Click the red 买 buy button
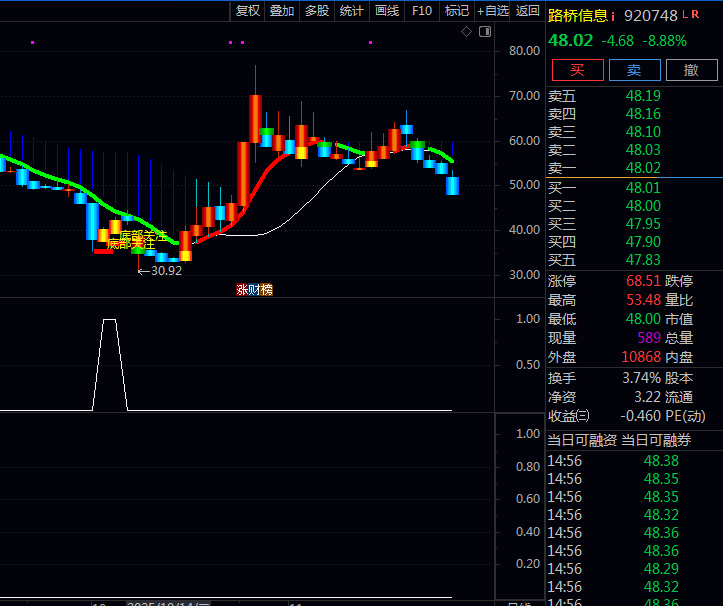This screenshot has height=606, width=723. tap(577, 70)
